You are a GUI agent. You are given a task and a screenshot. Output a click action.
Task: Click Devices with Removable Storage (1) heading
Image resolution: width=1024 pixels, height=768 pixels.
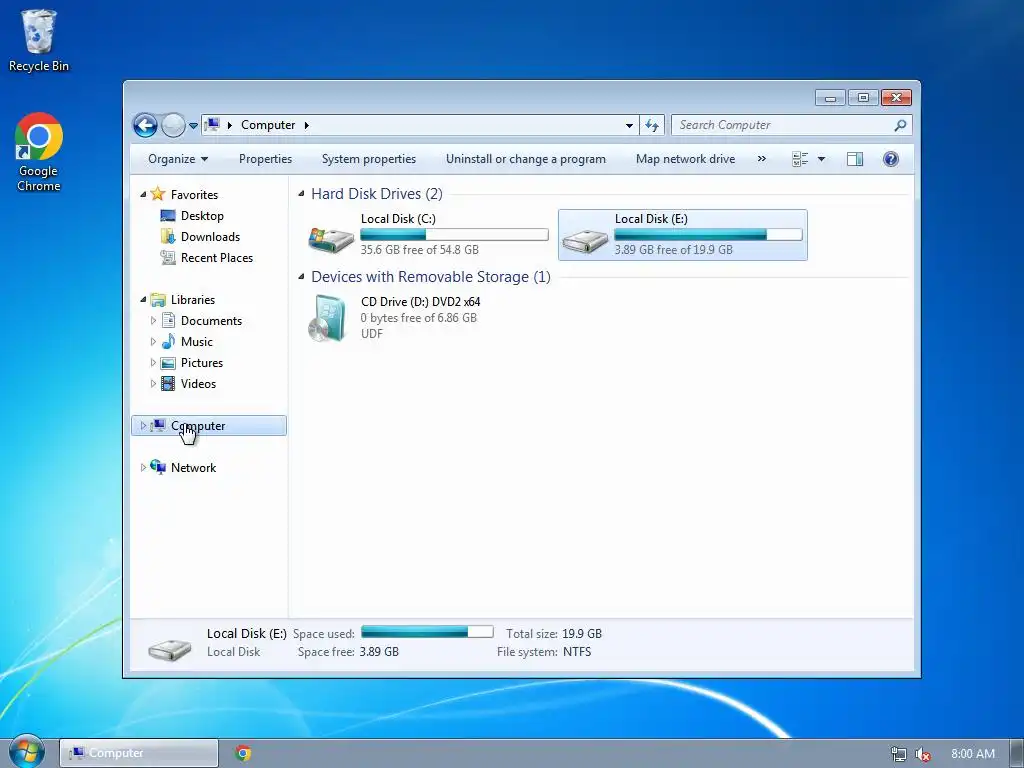pos(431,277)
